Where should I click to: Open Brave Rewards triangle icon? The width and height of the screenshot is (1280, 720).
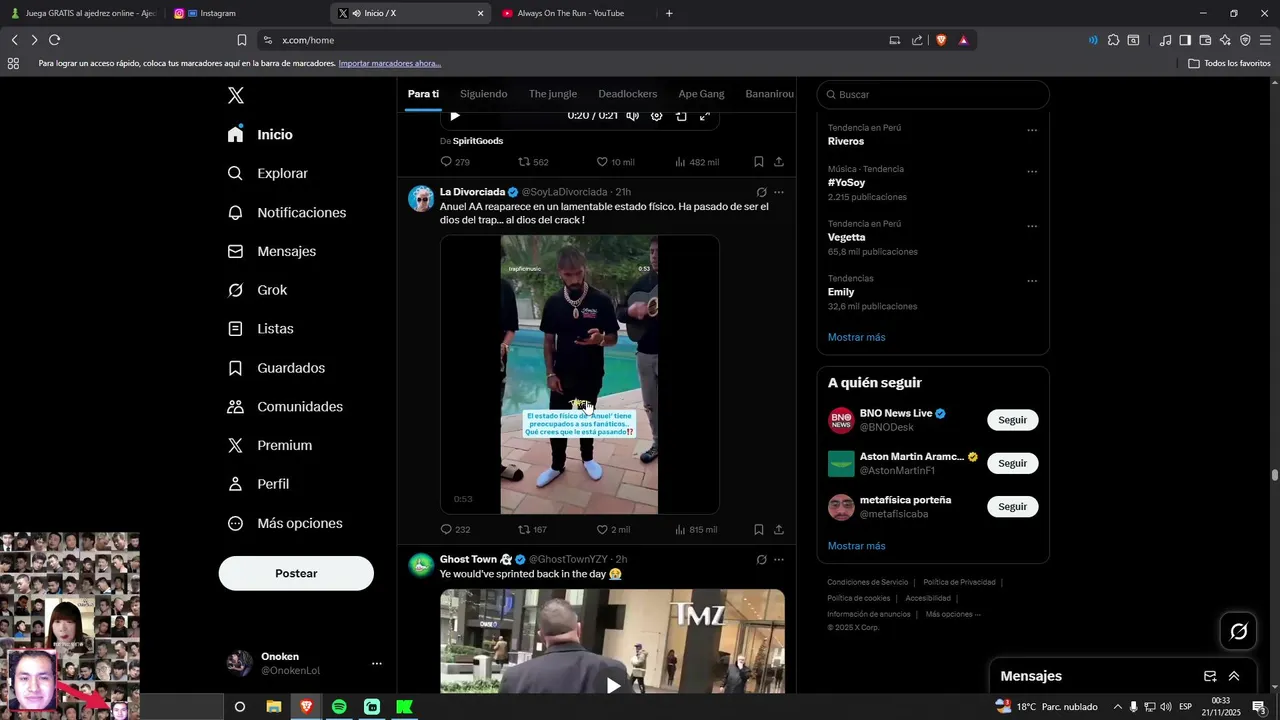[x=964, y=40]
